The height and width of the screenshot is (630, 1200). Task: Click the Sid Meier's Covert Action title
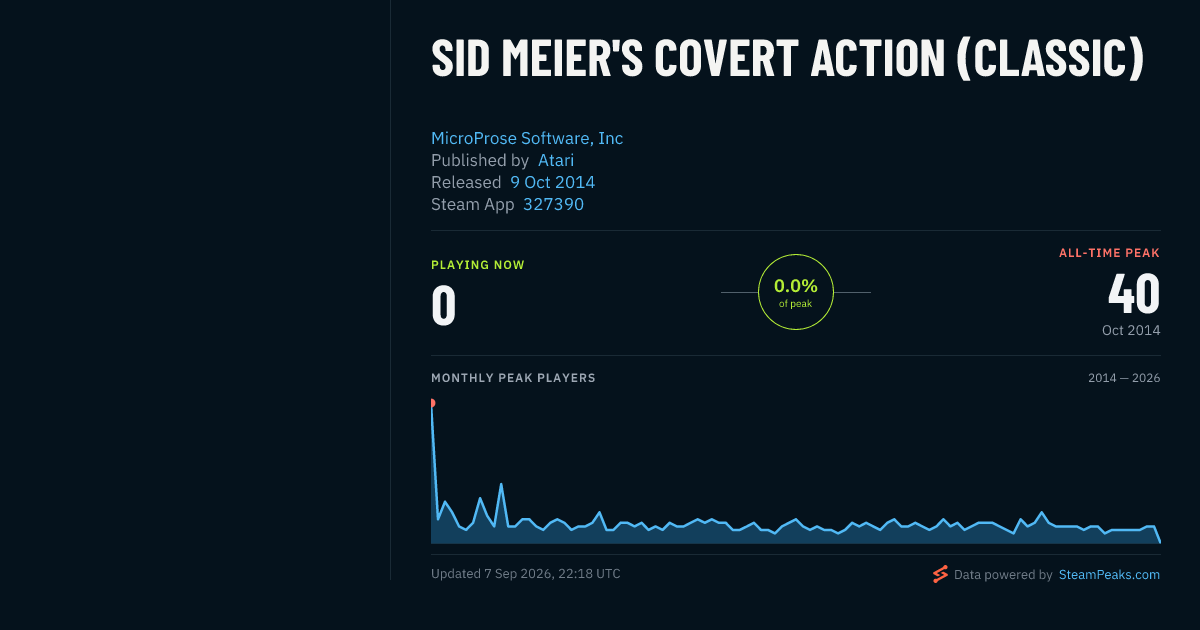[x=787, y=59]
